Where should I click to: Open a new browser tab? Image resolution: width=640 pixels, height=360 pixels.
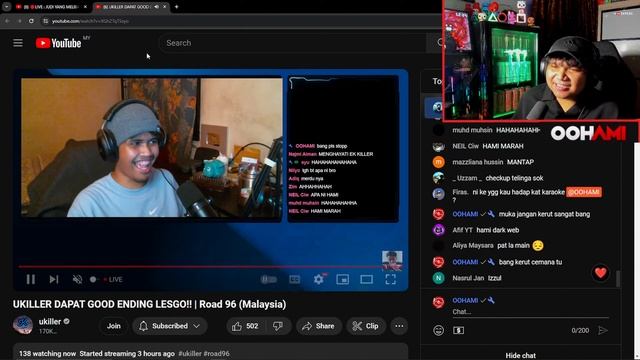tap(176, 7)
